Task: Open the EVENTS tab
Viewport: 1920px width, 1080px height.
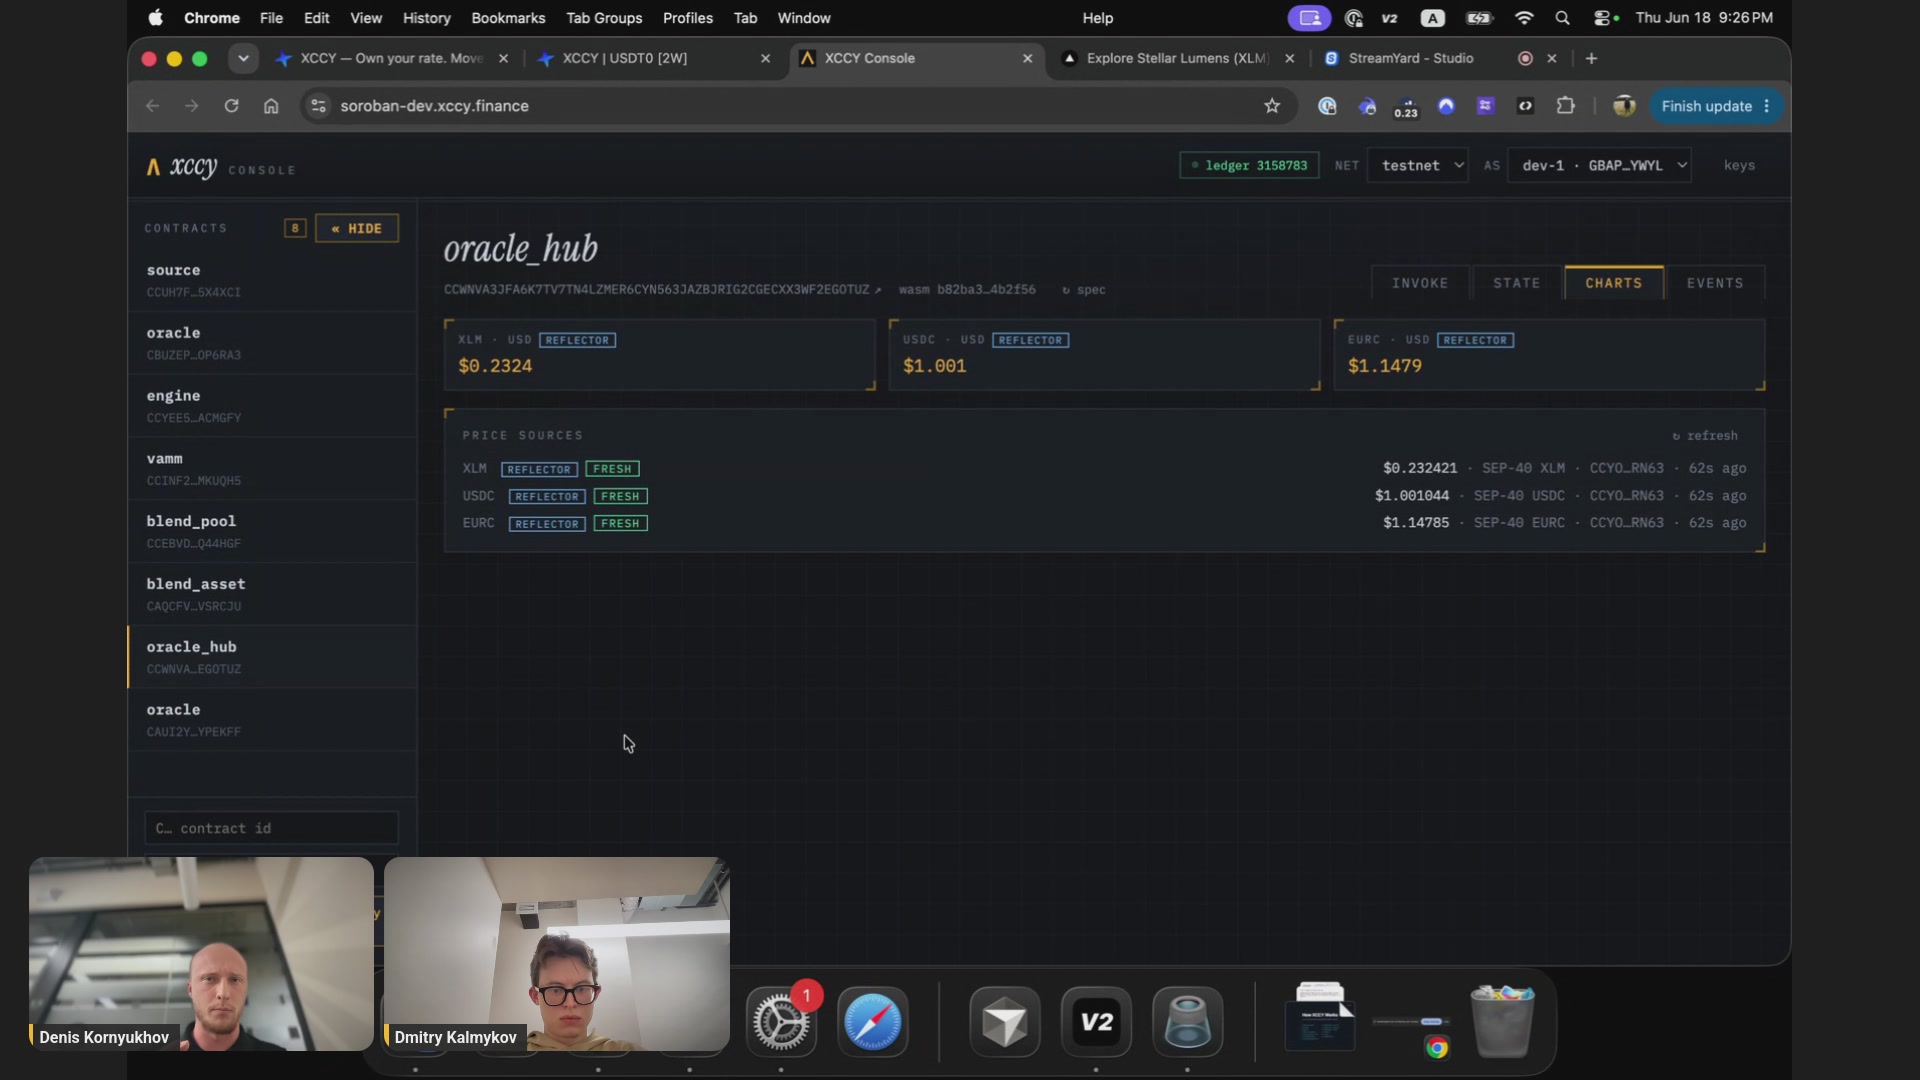Action: coord(1715,284)
